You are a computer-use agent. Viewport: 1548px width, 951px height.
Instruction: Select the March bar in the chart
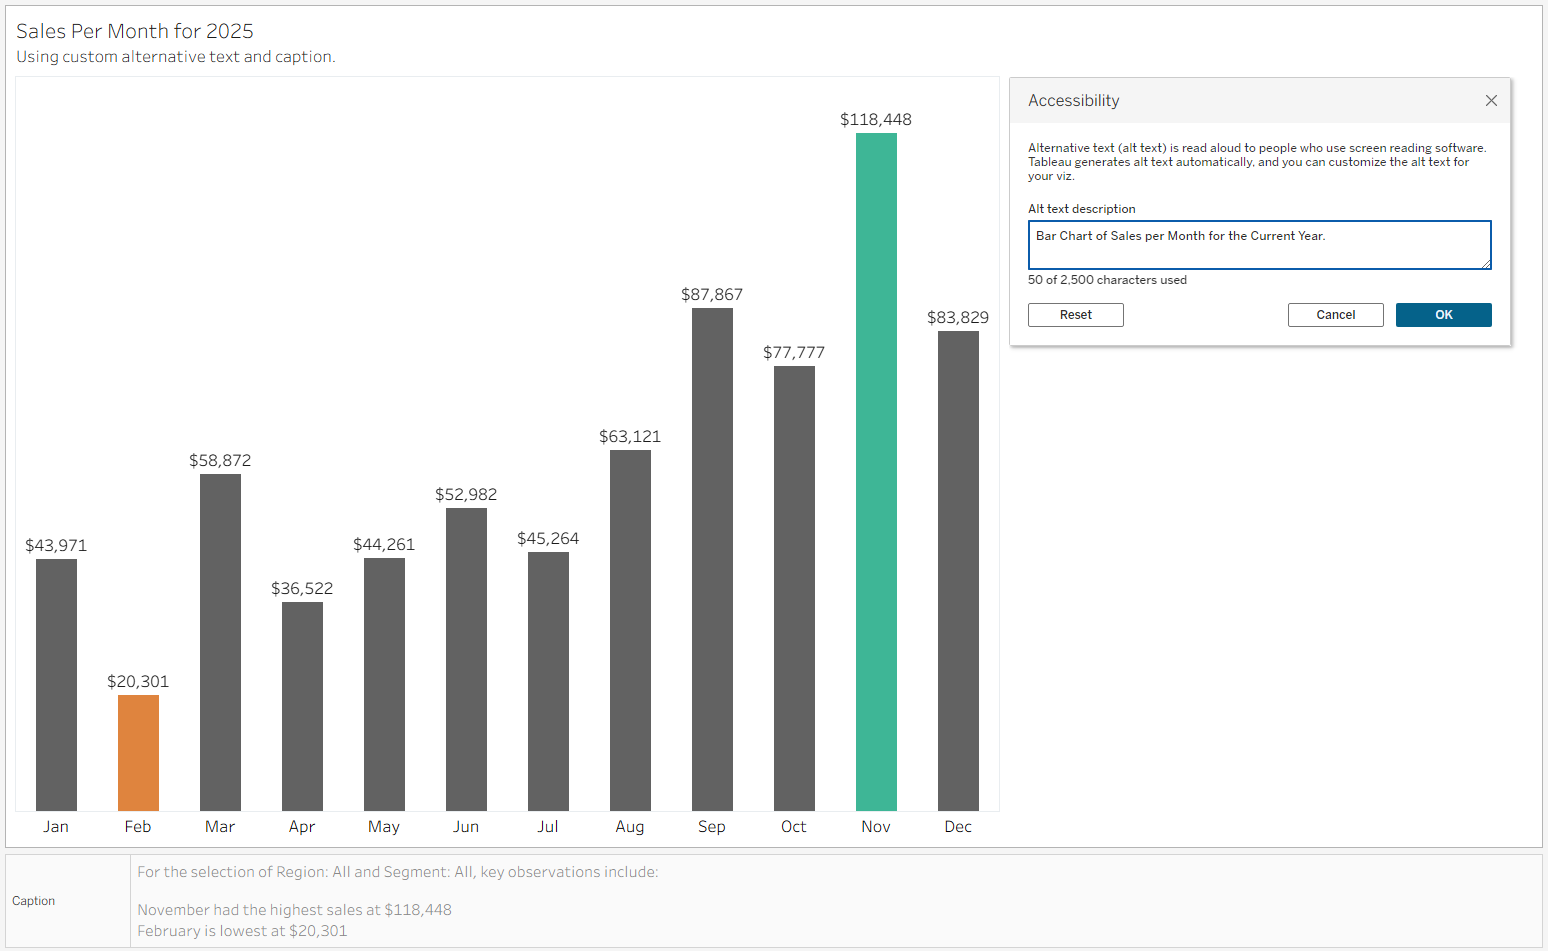[220, 641]
